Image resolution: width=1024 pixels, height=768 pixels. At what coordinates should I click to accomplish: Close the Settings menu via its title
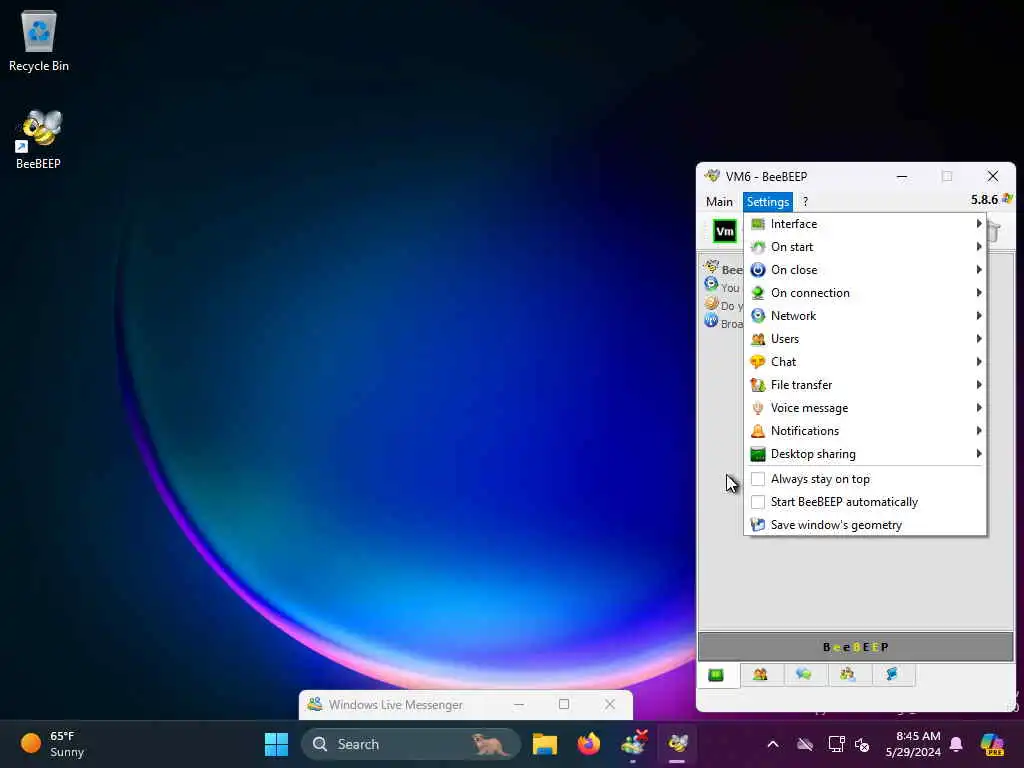(x=767, y=202)
